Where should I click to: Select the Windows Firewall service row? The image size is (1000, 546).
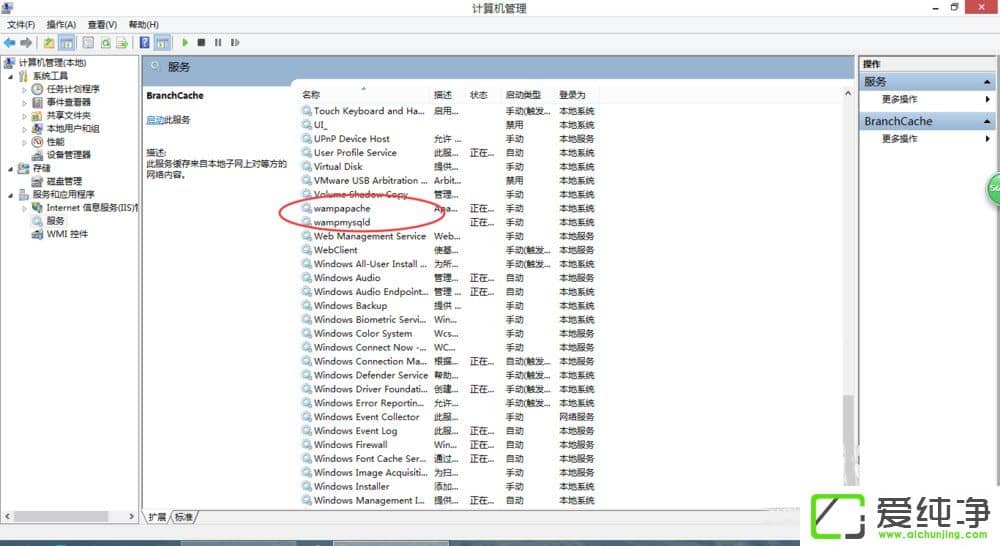coord(448,445)
